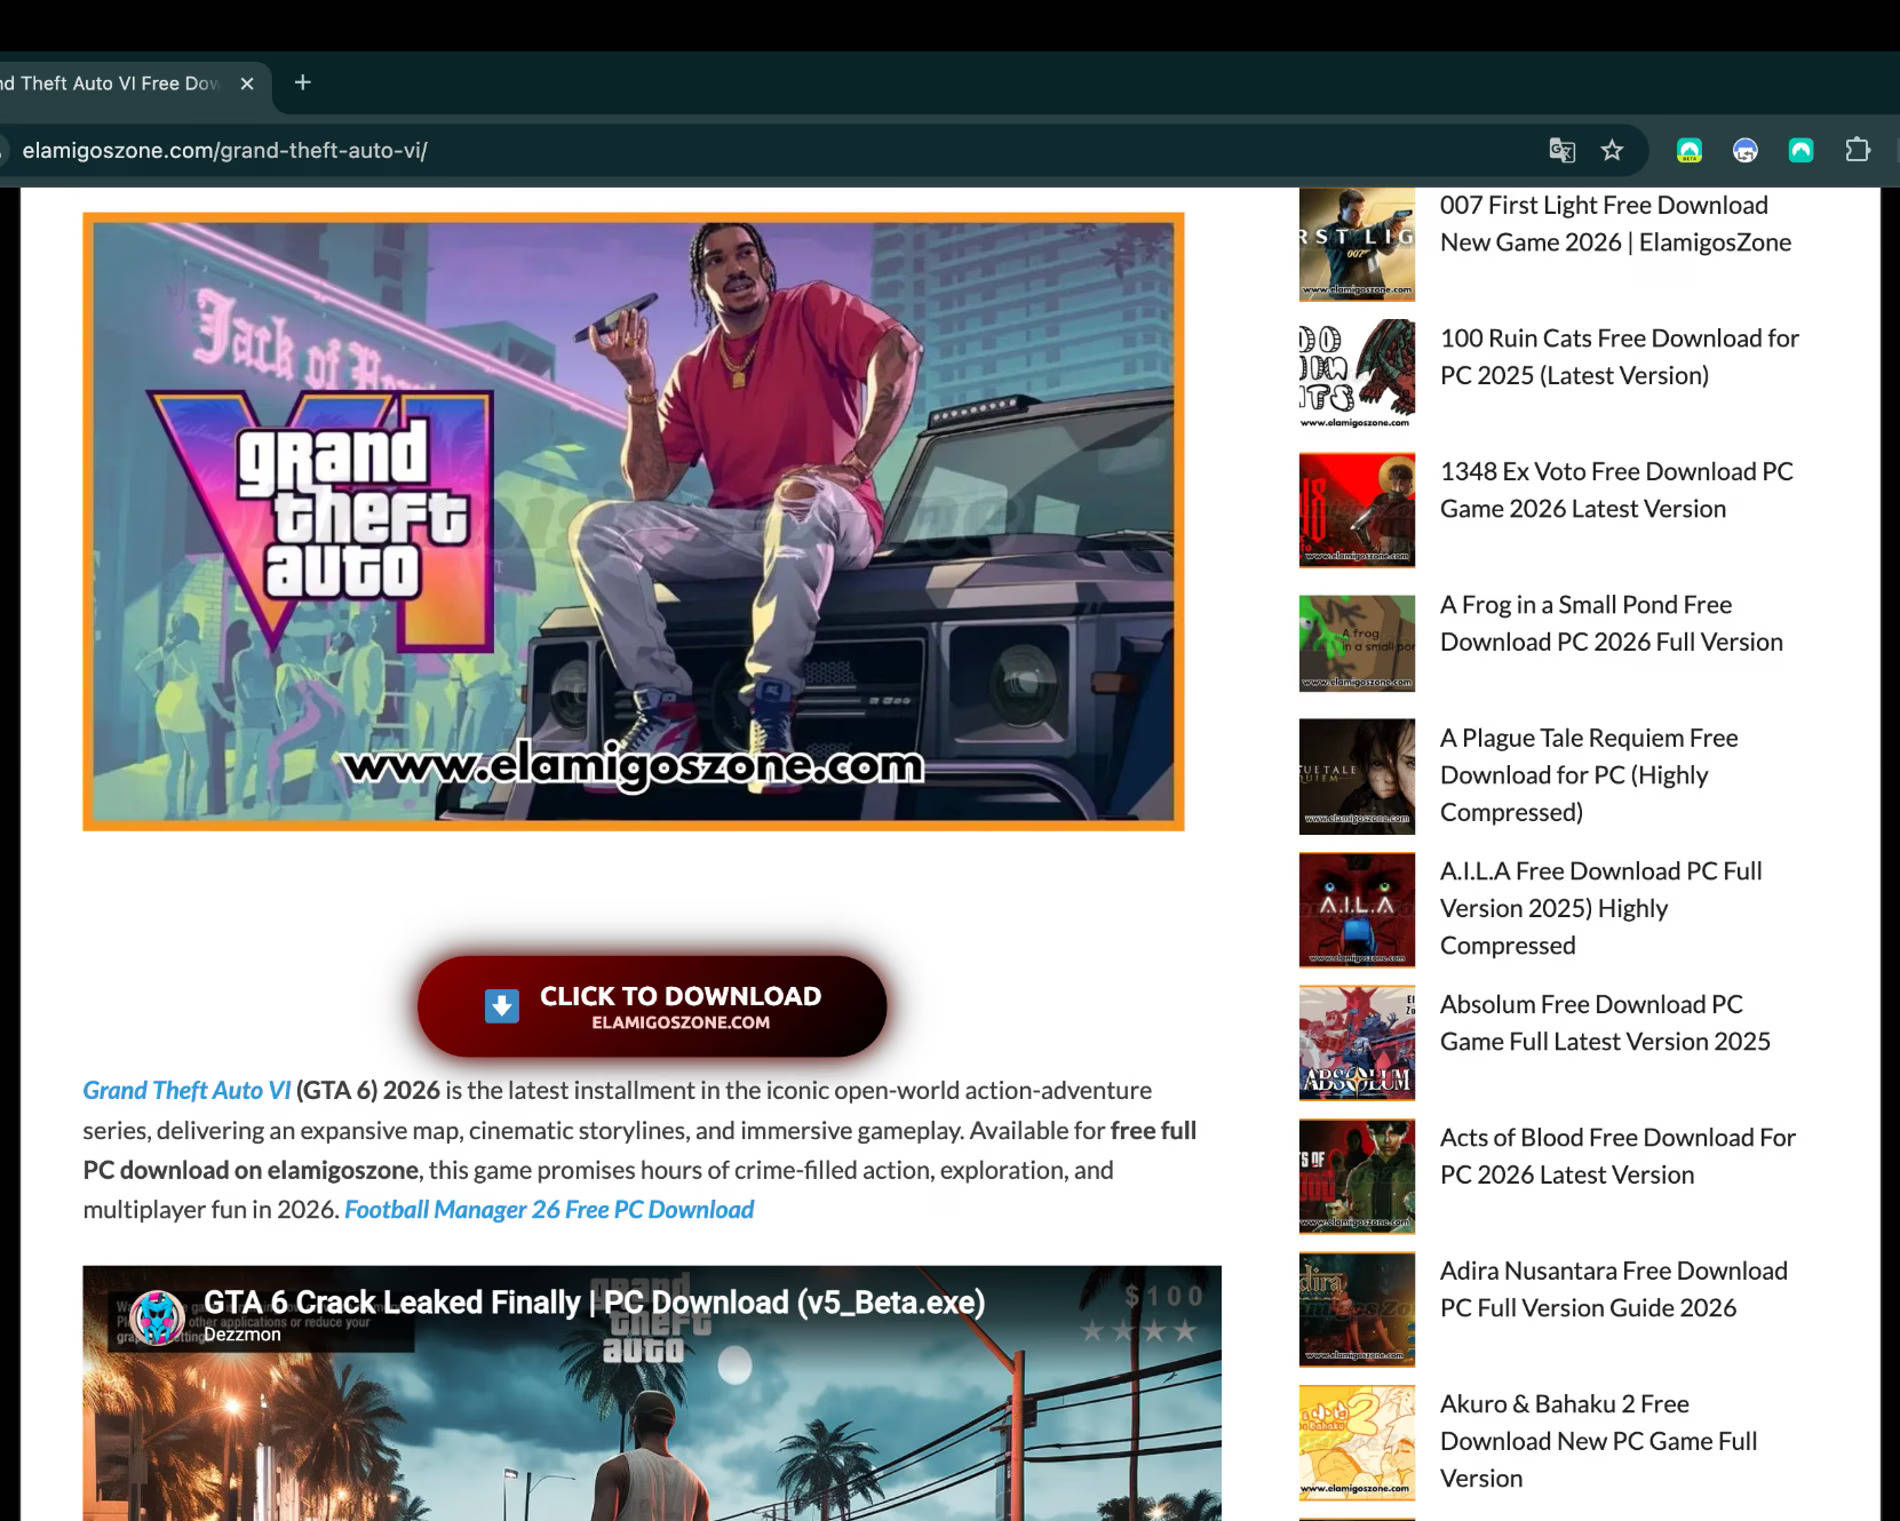Click the 1348 Ex Voto thumbnail

(1357, 510)
